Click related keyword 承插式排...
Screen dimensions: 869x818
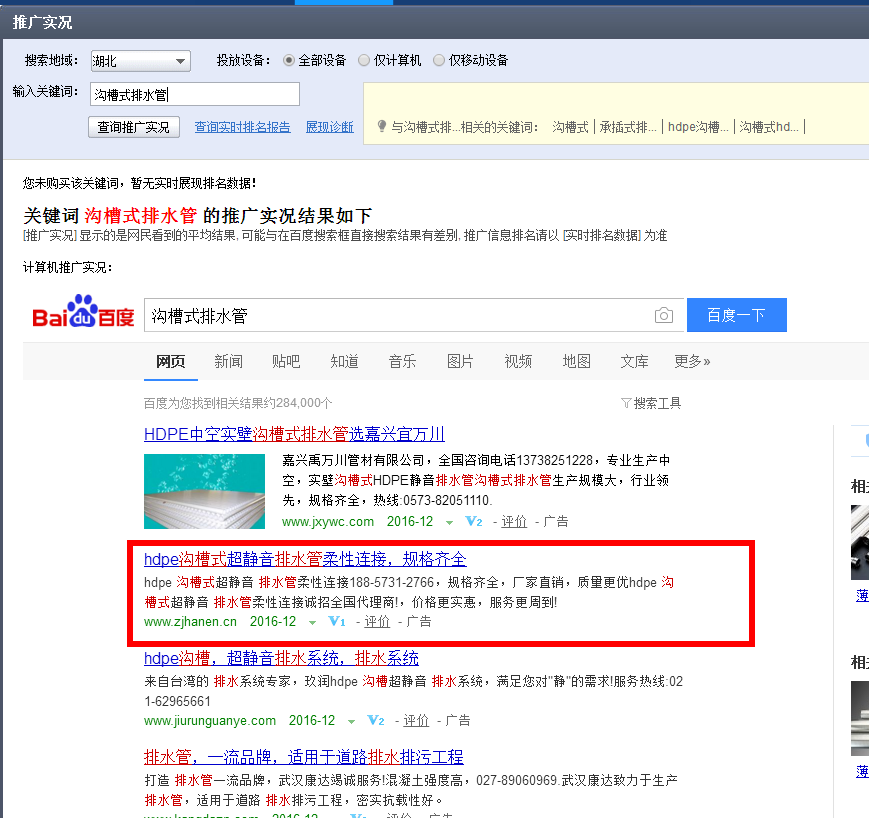(x=628, y=127)
